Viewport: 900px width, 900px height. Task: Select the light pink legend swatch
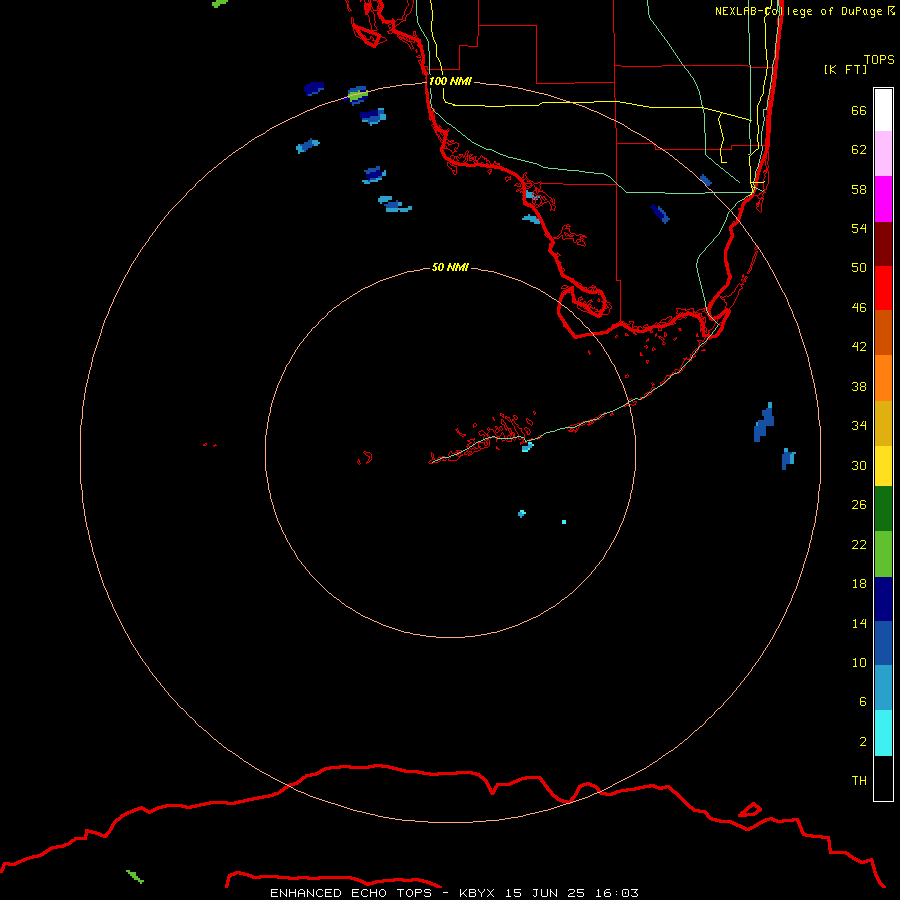883,153
